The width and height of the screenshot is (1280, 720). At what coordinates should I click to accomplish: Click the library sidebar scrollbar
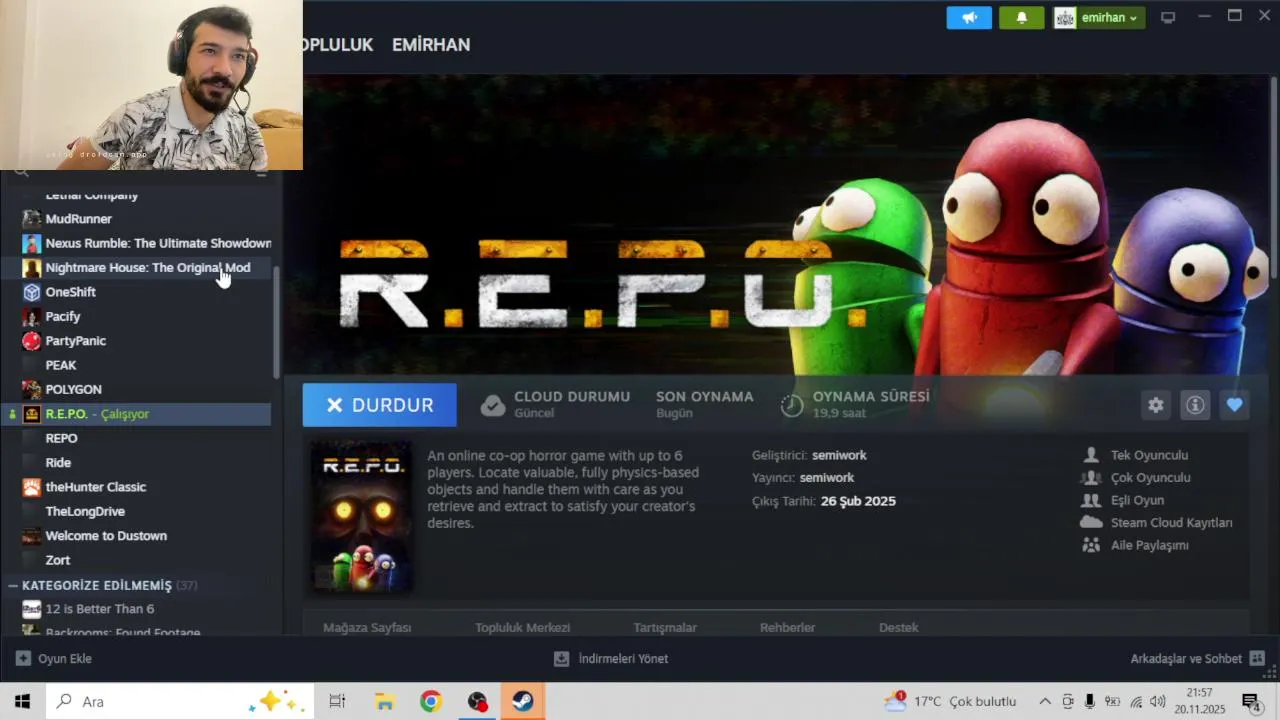(277, 322)
